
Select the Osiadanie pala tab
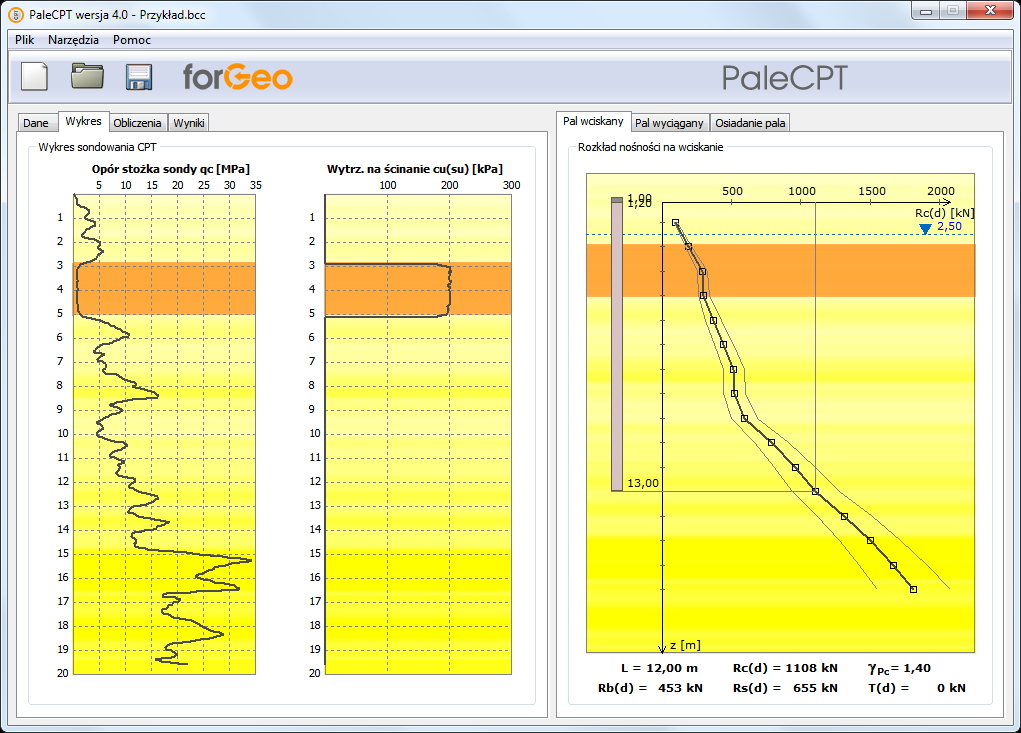pos(750,123)
